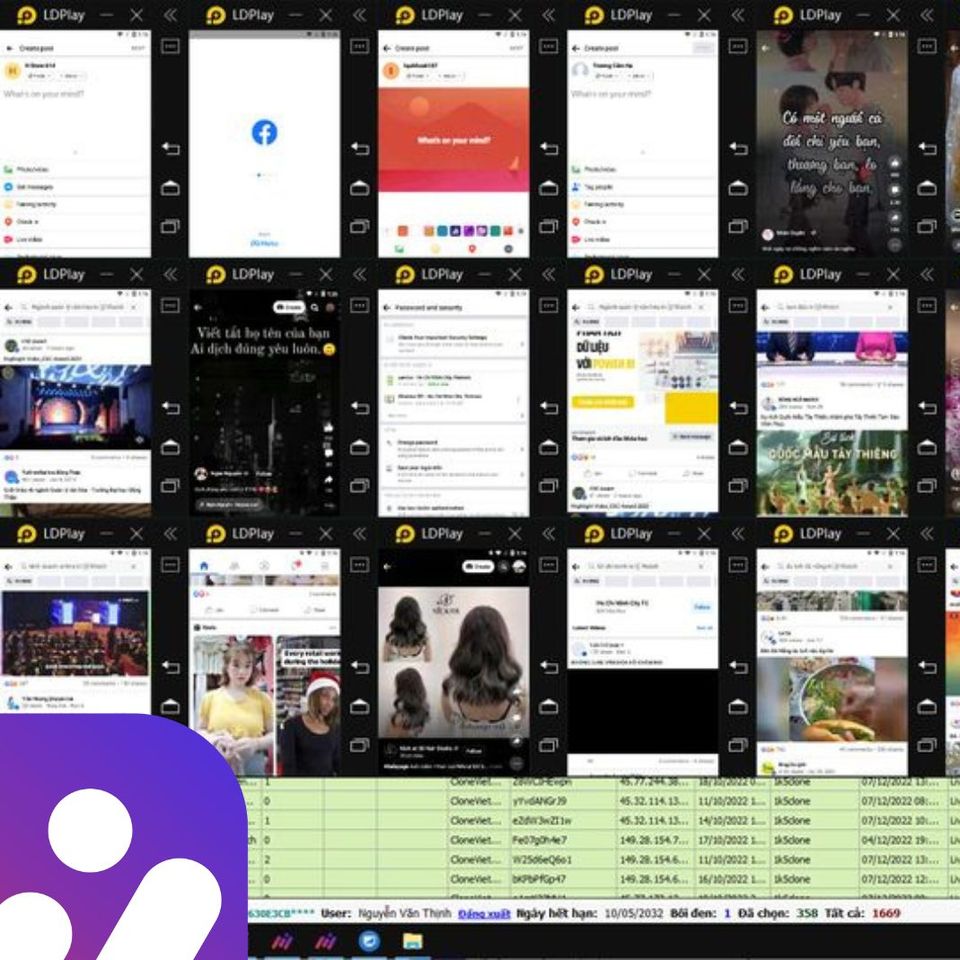Open recent apps beside the orange-background post emulator
This screenshot has width=960, height=960.
549,227
